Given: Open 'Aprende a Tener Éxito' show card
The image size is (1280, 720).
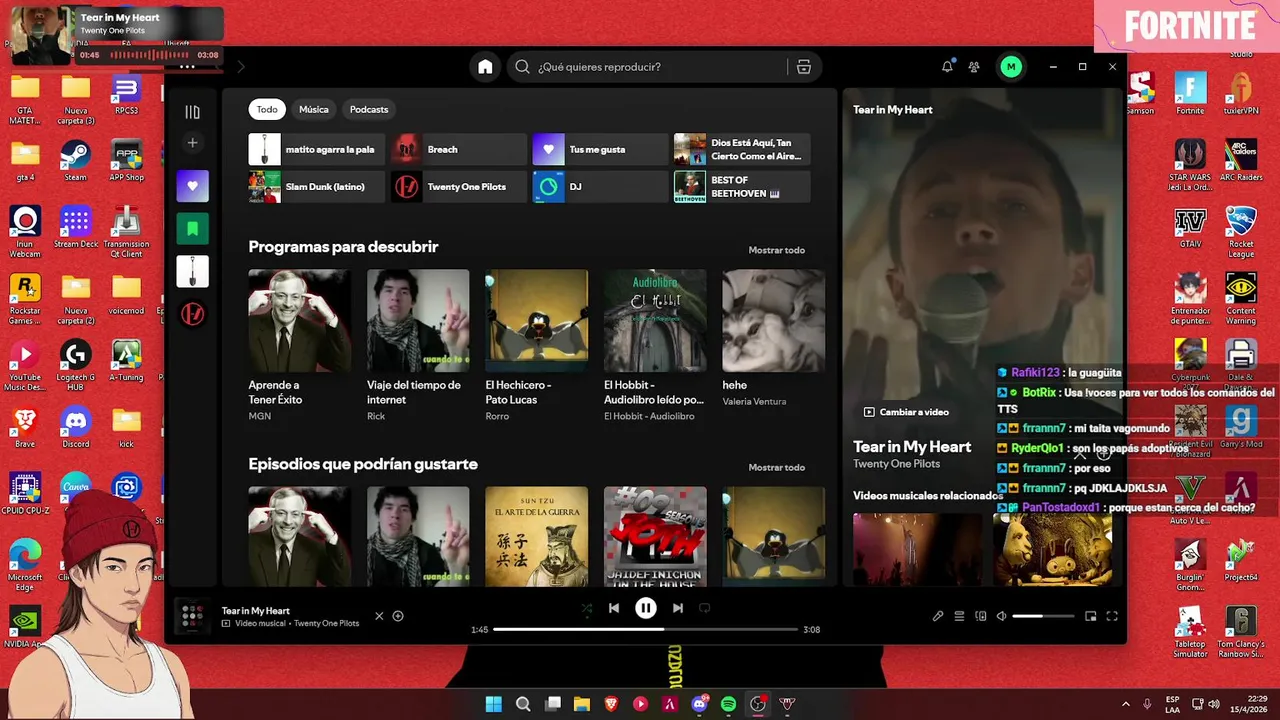Looking at the screenshot, I should click(299, 345).
